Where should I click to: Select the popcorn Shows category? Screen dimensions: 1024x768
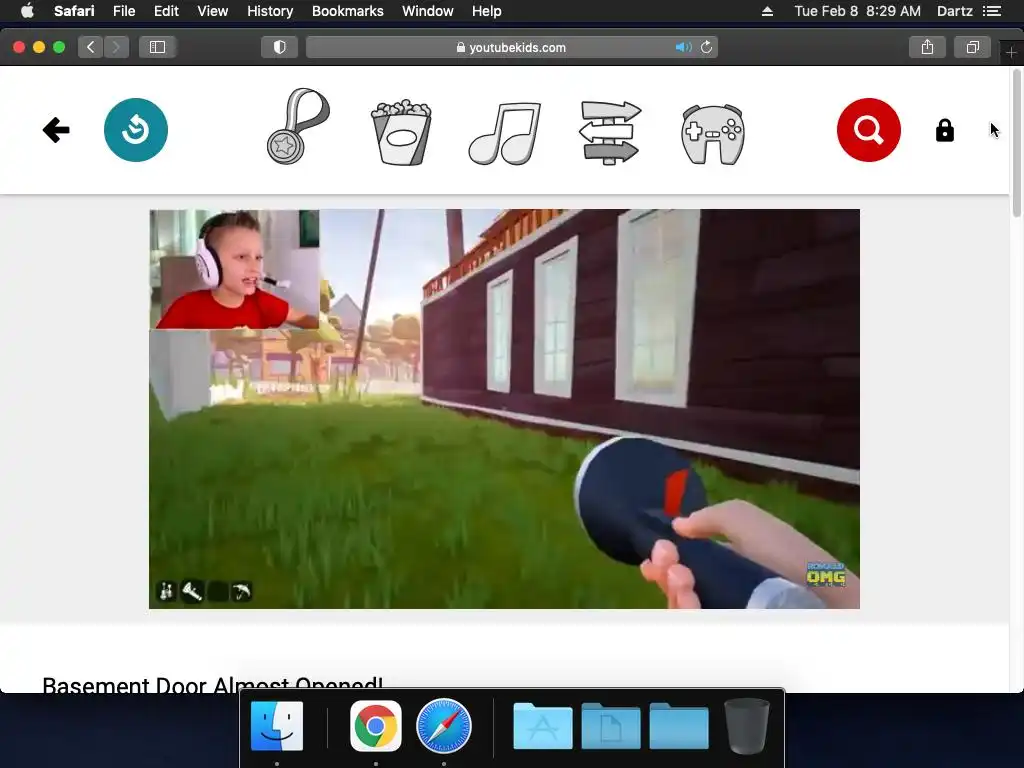click(401, 132)
